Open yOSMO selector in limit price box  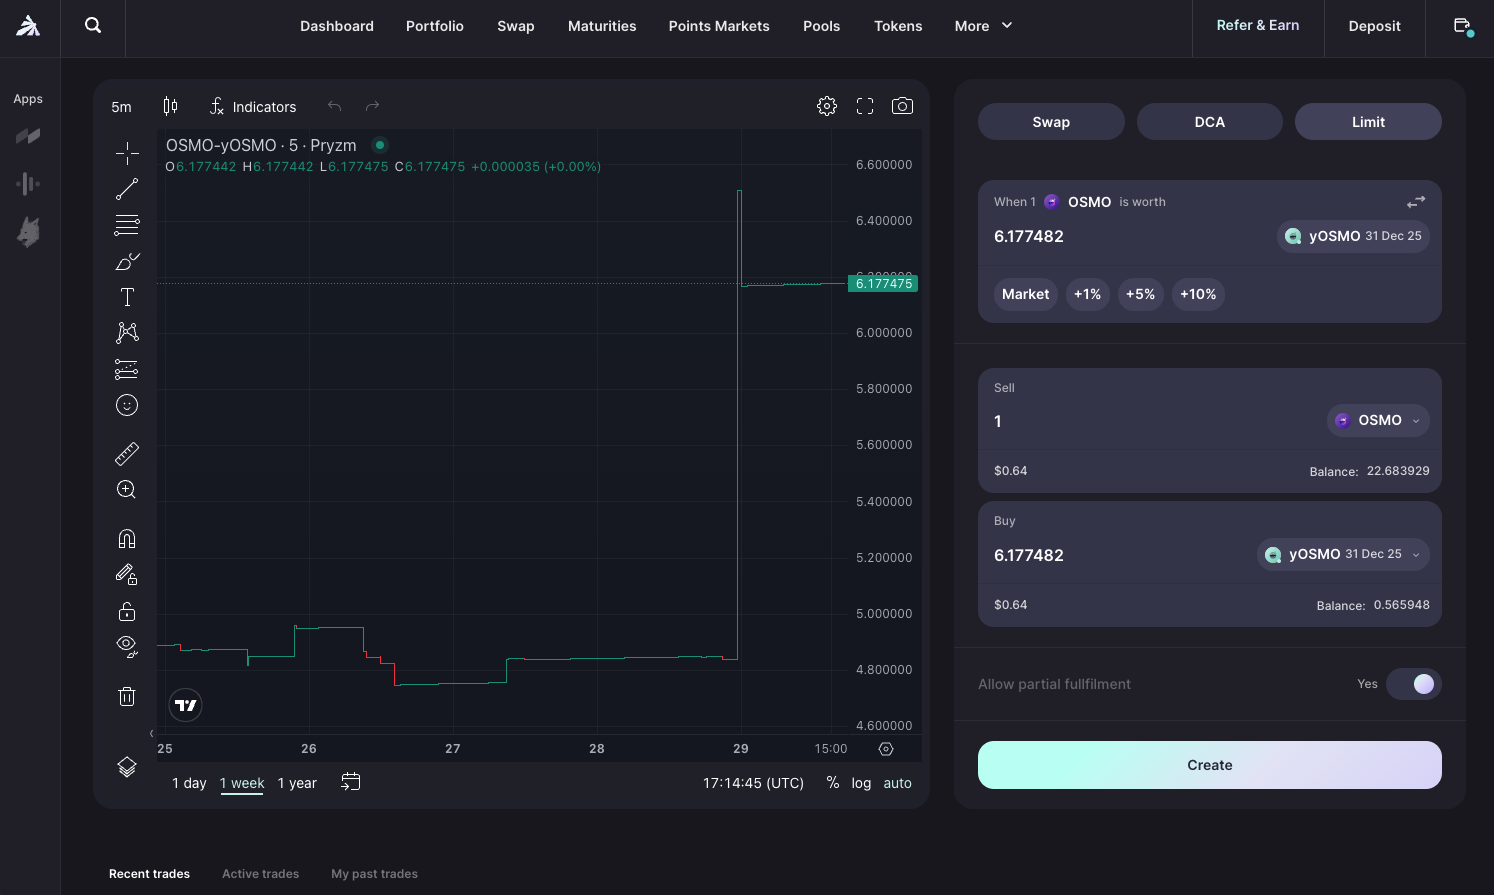[x=1353, y=236]
